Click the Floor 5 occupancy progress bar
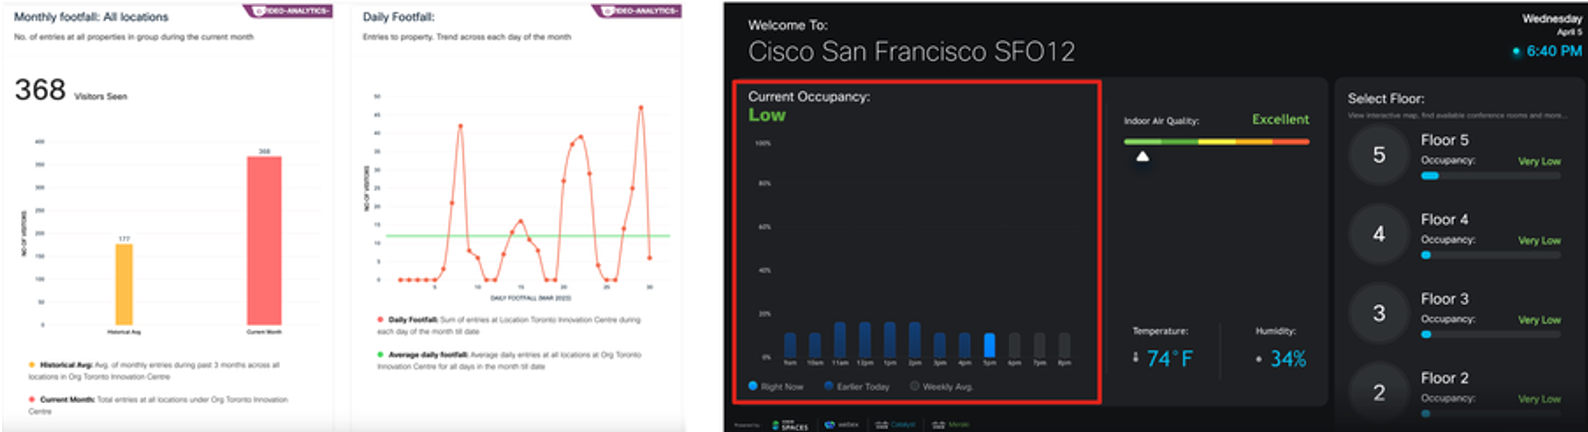Viewport: 1588px width, 432px height. point(1490,176)
